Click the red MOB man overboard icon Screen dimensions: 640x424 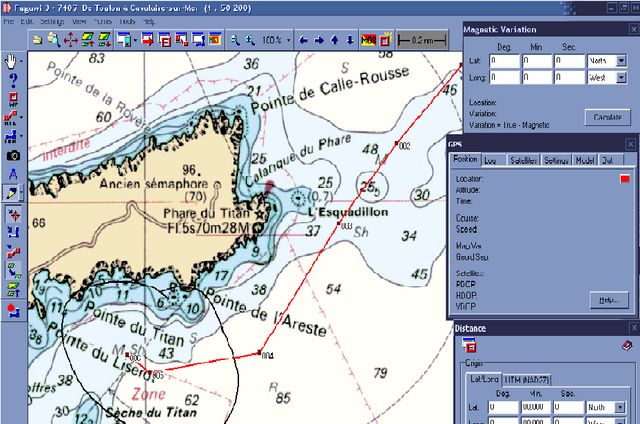pos(368,40)
